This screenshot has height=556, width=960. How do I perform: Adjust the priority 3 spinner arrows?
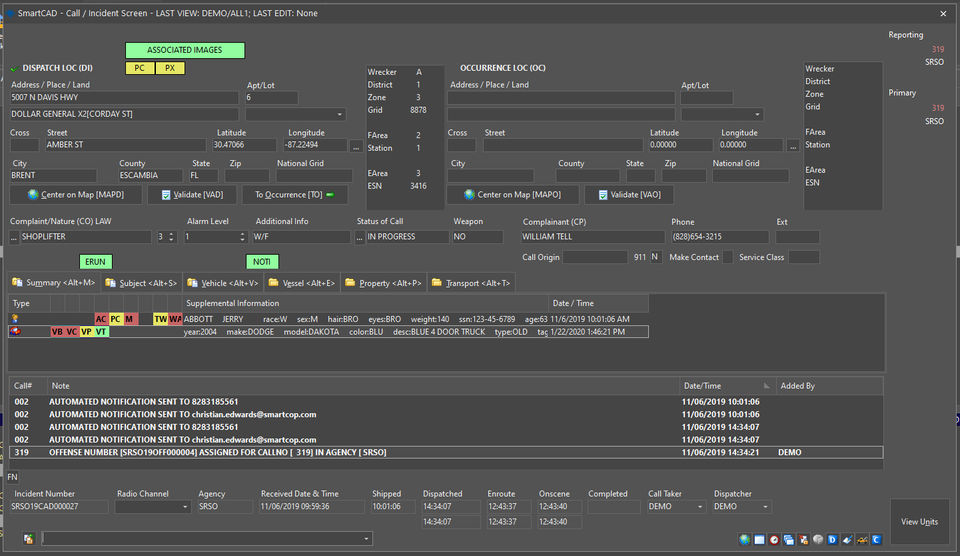tap(171, 237)
